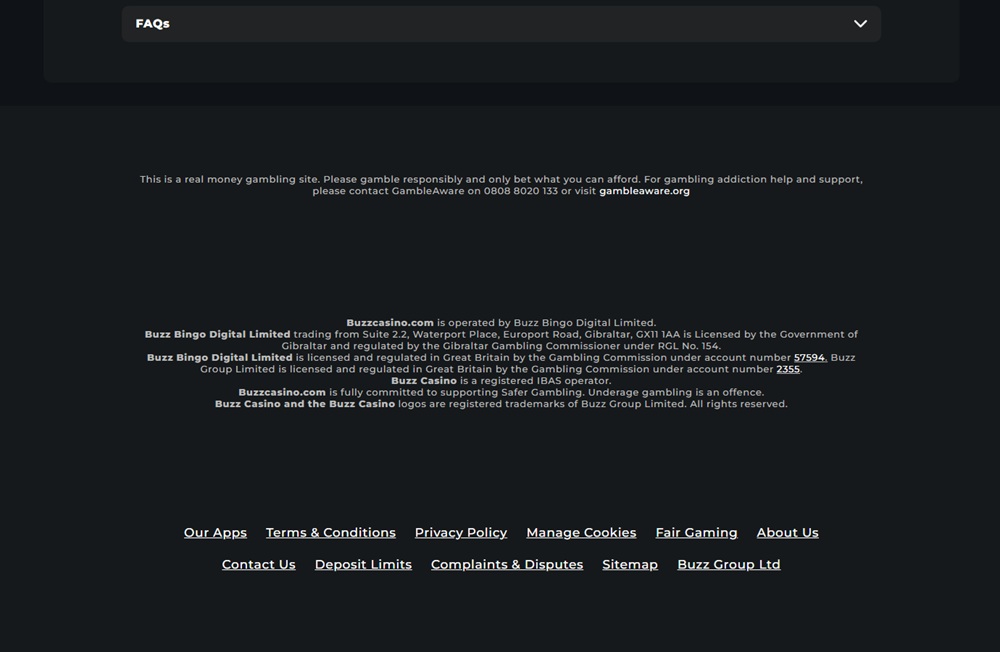1000x652 pixels.
Task: Visit the gambleaware.org link
Action: click(644, 191)
